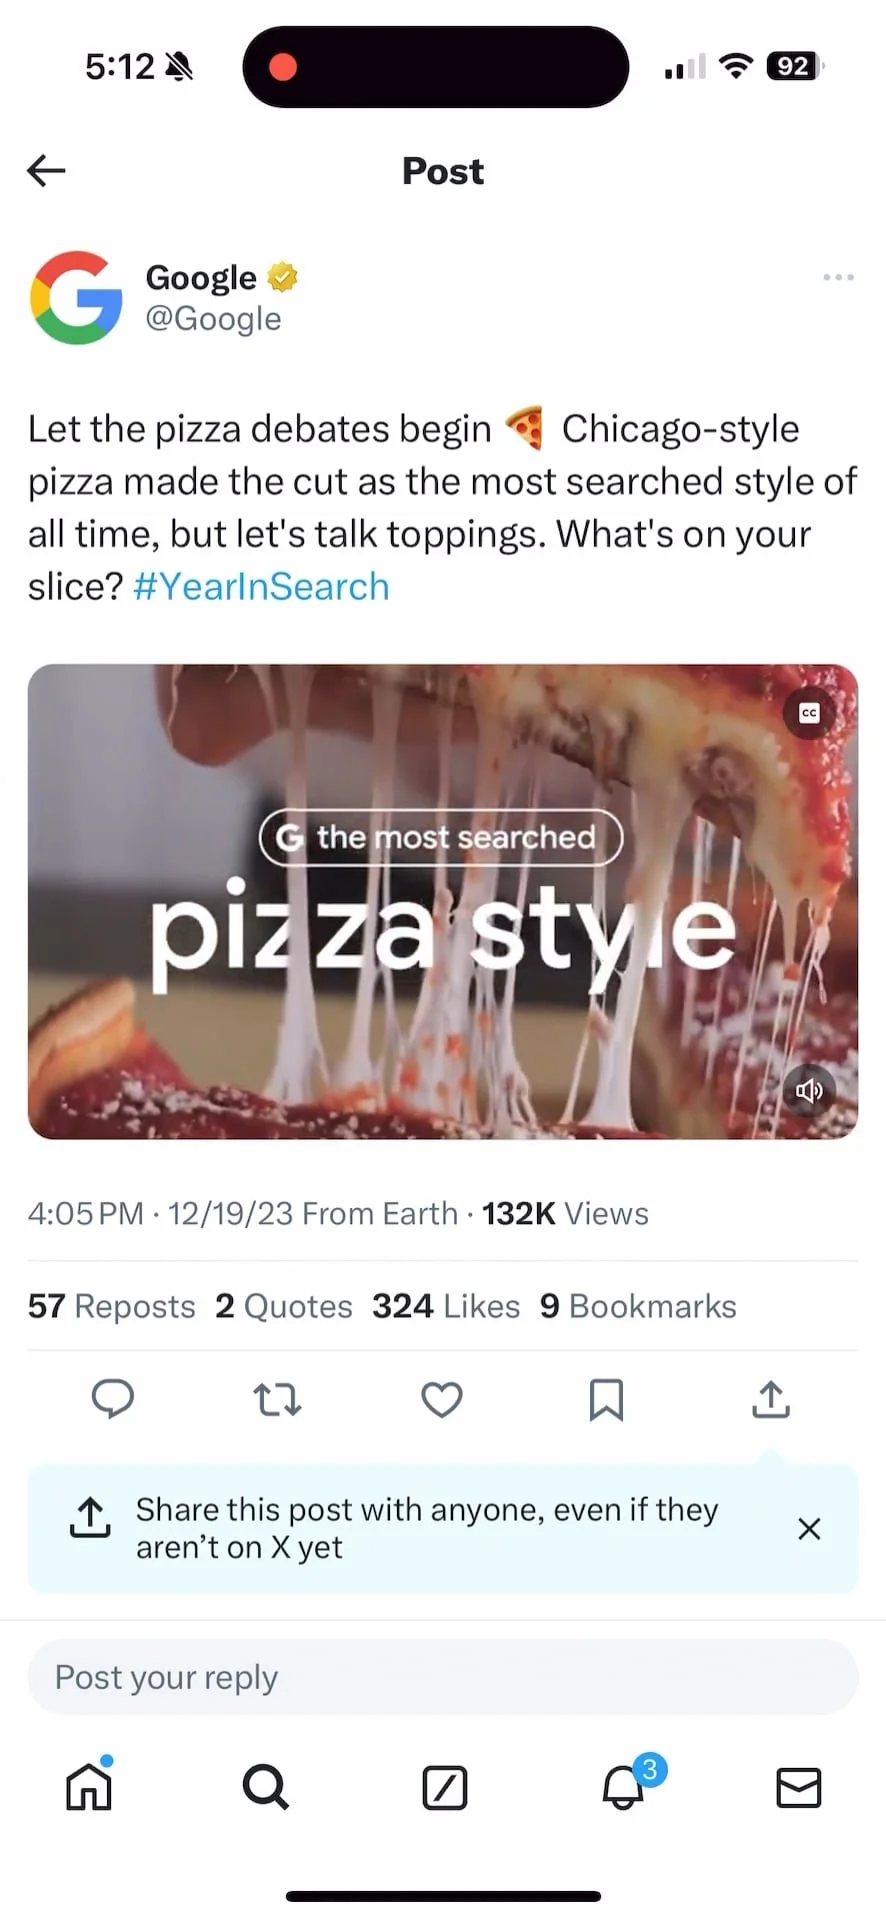Repost using the retweet arrows icon
This screenshot has width=886, height=1920.
(x=277, y=1399)
